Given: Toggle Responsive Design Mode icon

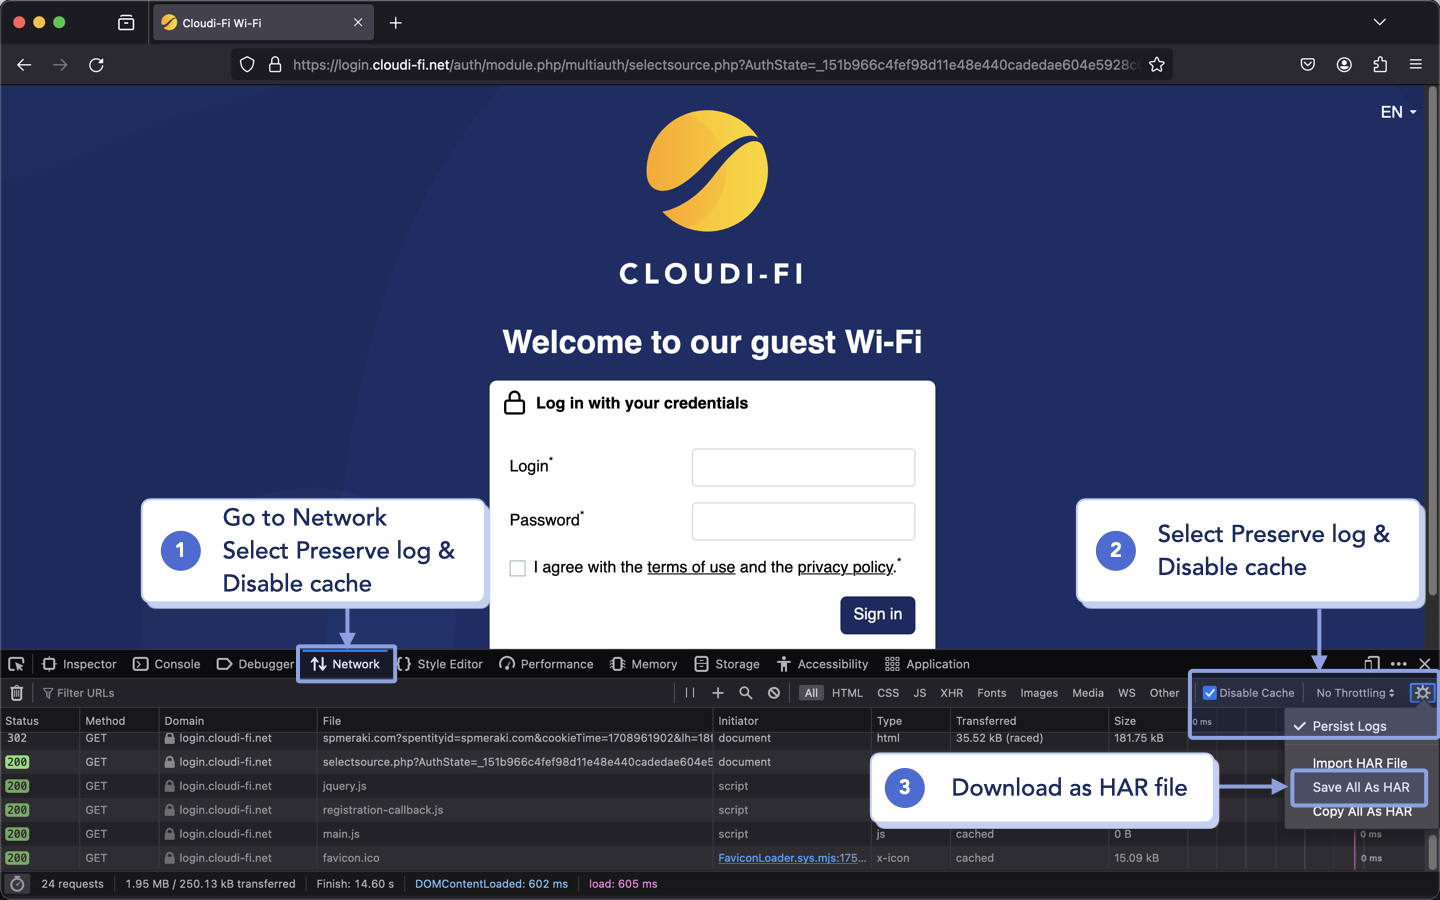Looking at the screenshot, I should 1371,663.
